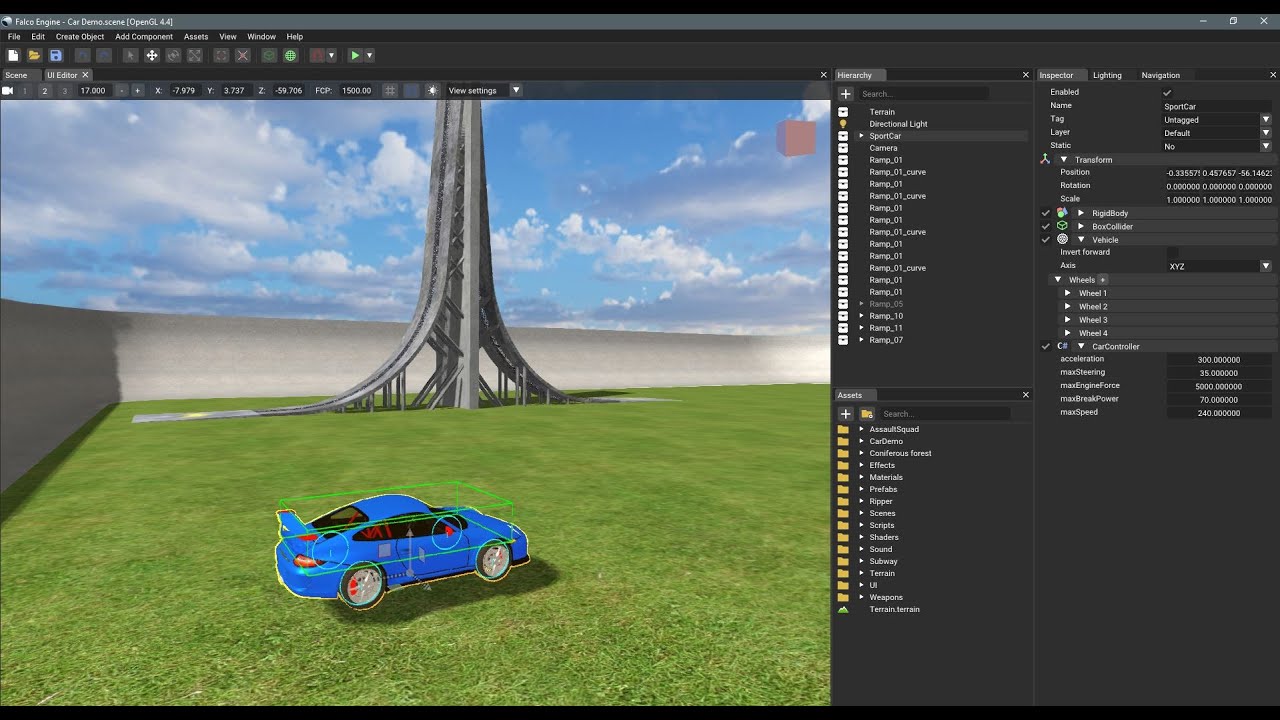Toggle the grid icon in viewport bar
Image resolution: width=1280 pixels, height=720 pixels.
pos(391,90)
